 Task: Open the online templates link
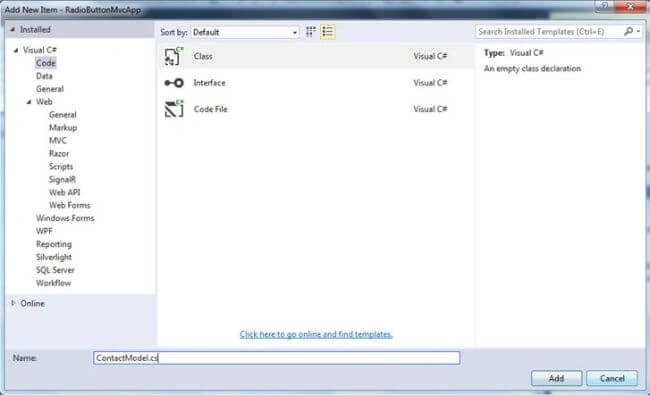coord(316,334)
